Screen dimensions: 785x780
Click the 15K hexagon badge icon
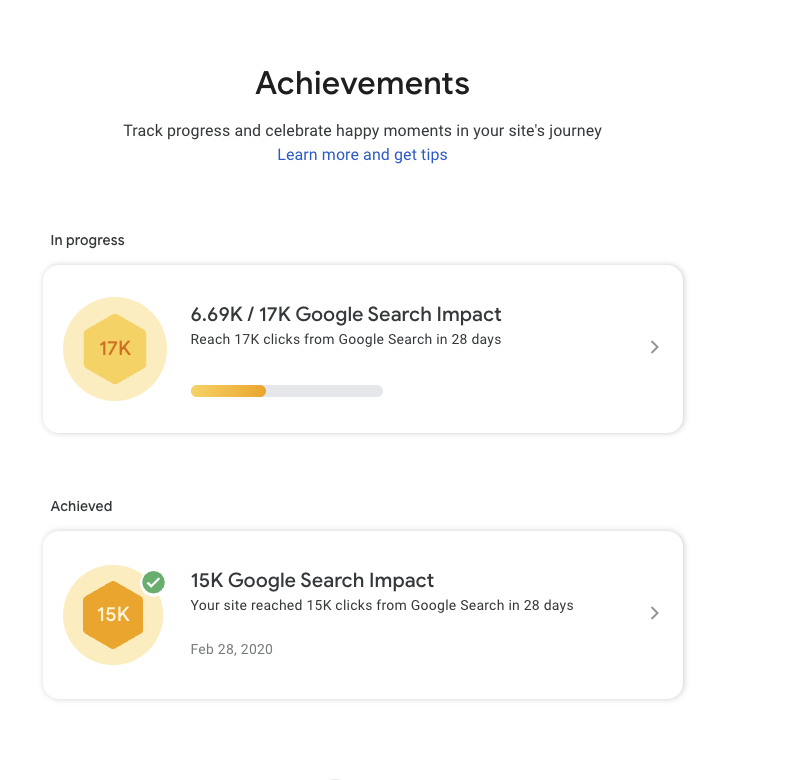pyautogui.click(x=113, y=615)
